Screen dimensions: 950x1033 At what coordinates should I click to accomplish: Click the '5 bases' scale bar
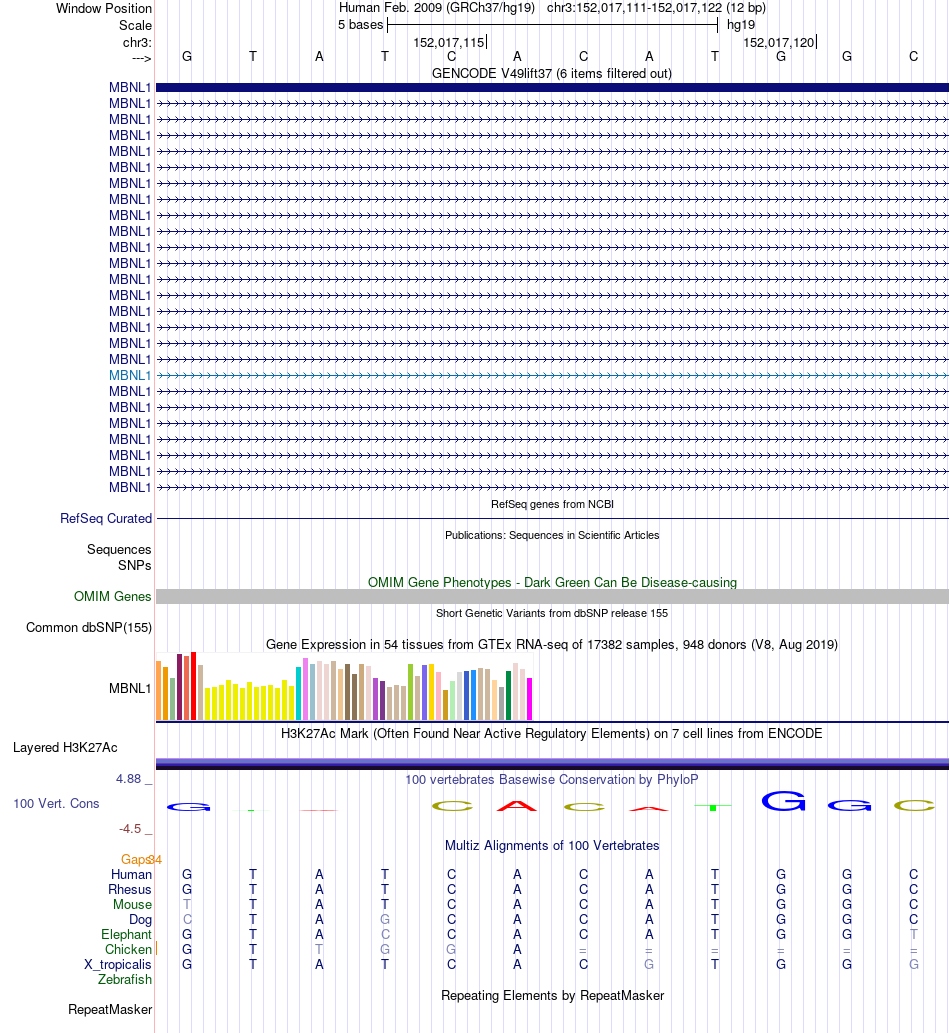tap(552, 25)
